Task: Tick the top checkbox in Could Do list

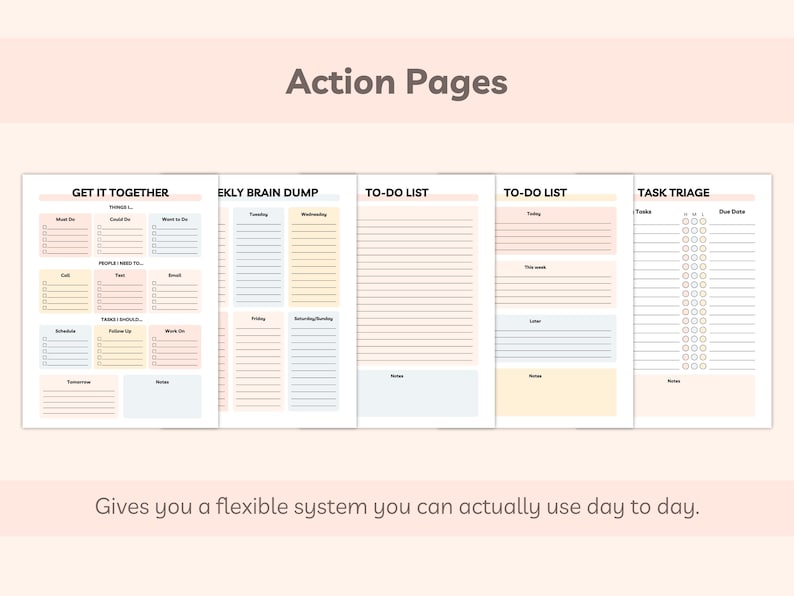Action: 99,227
